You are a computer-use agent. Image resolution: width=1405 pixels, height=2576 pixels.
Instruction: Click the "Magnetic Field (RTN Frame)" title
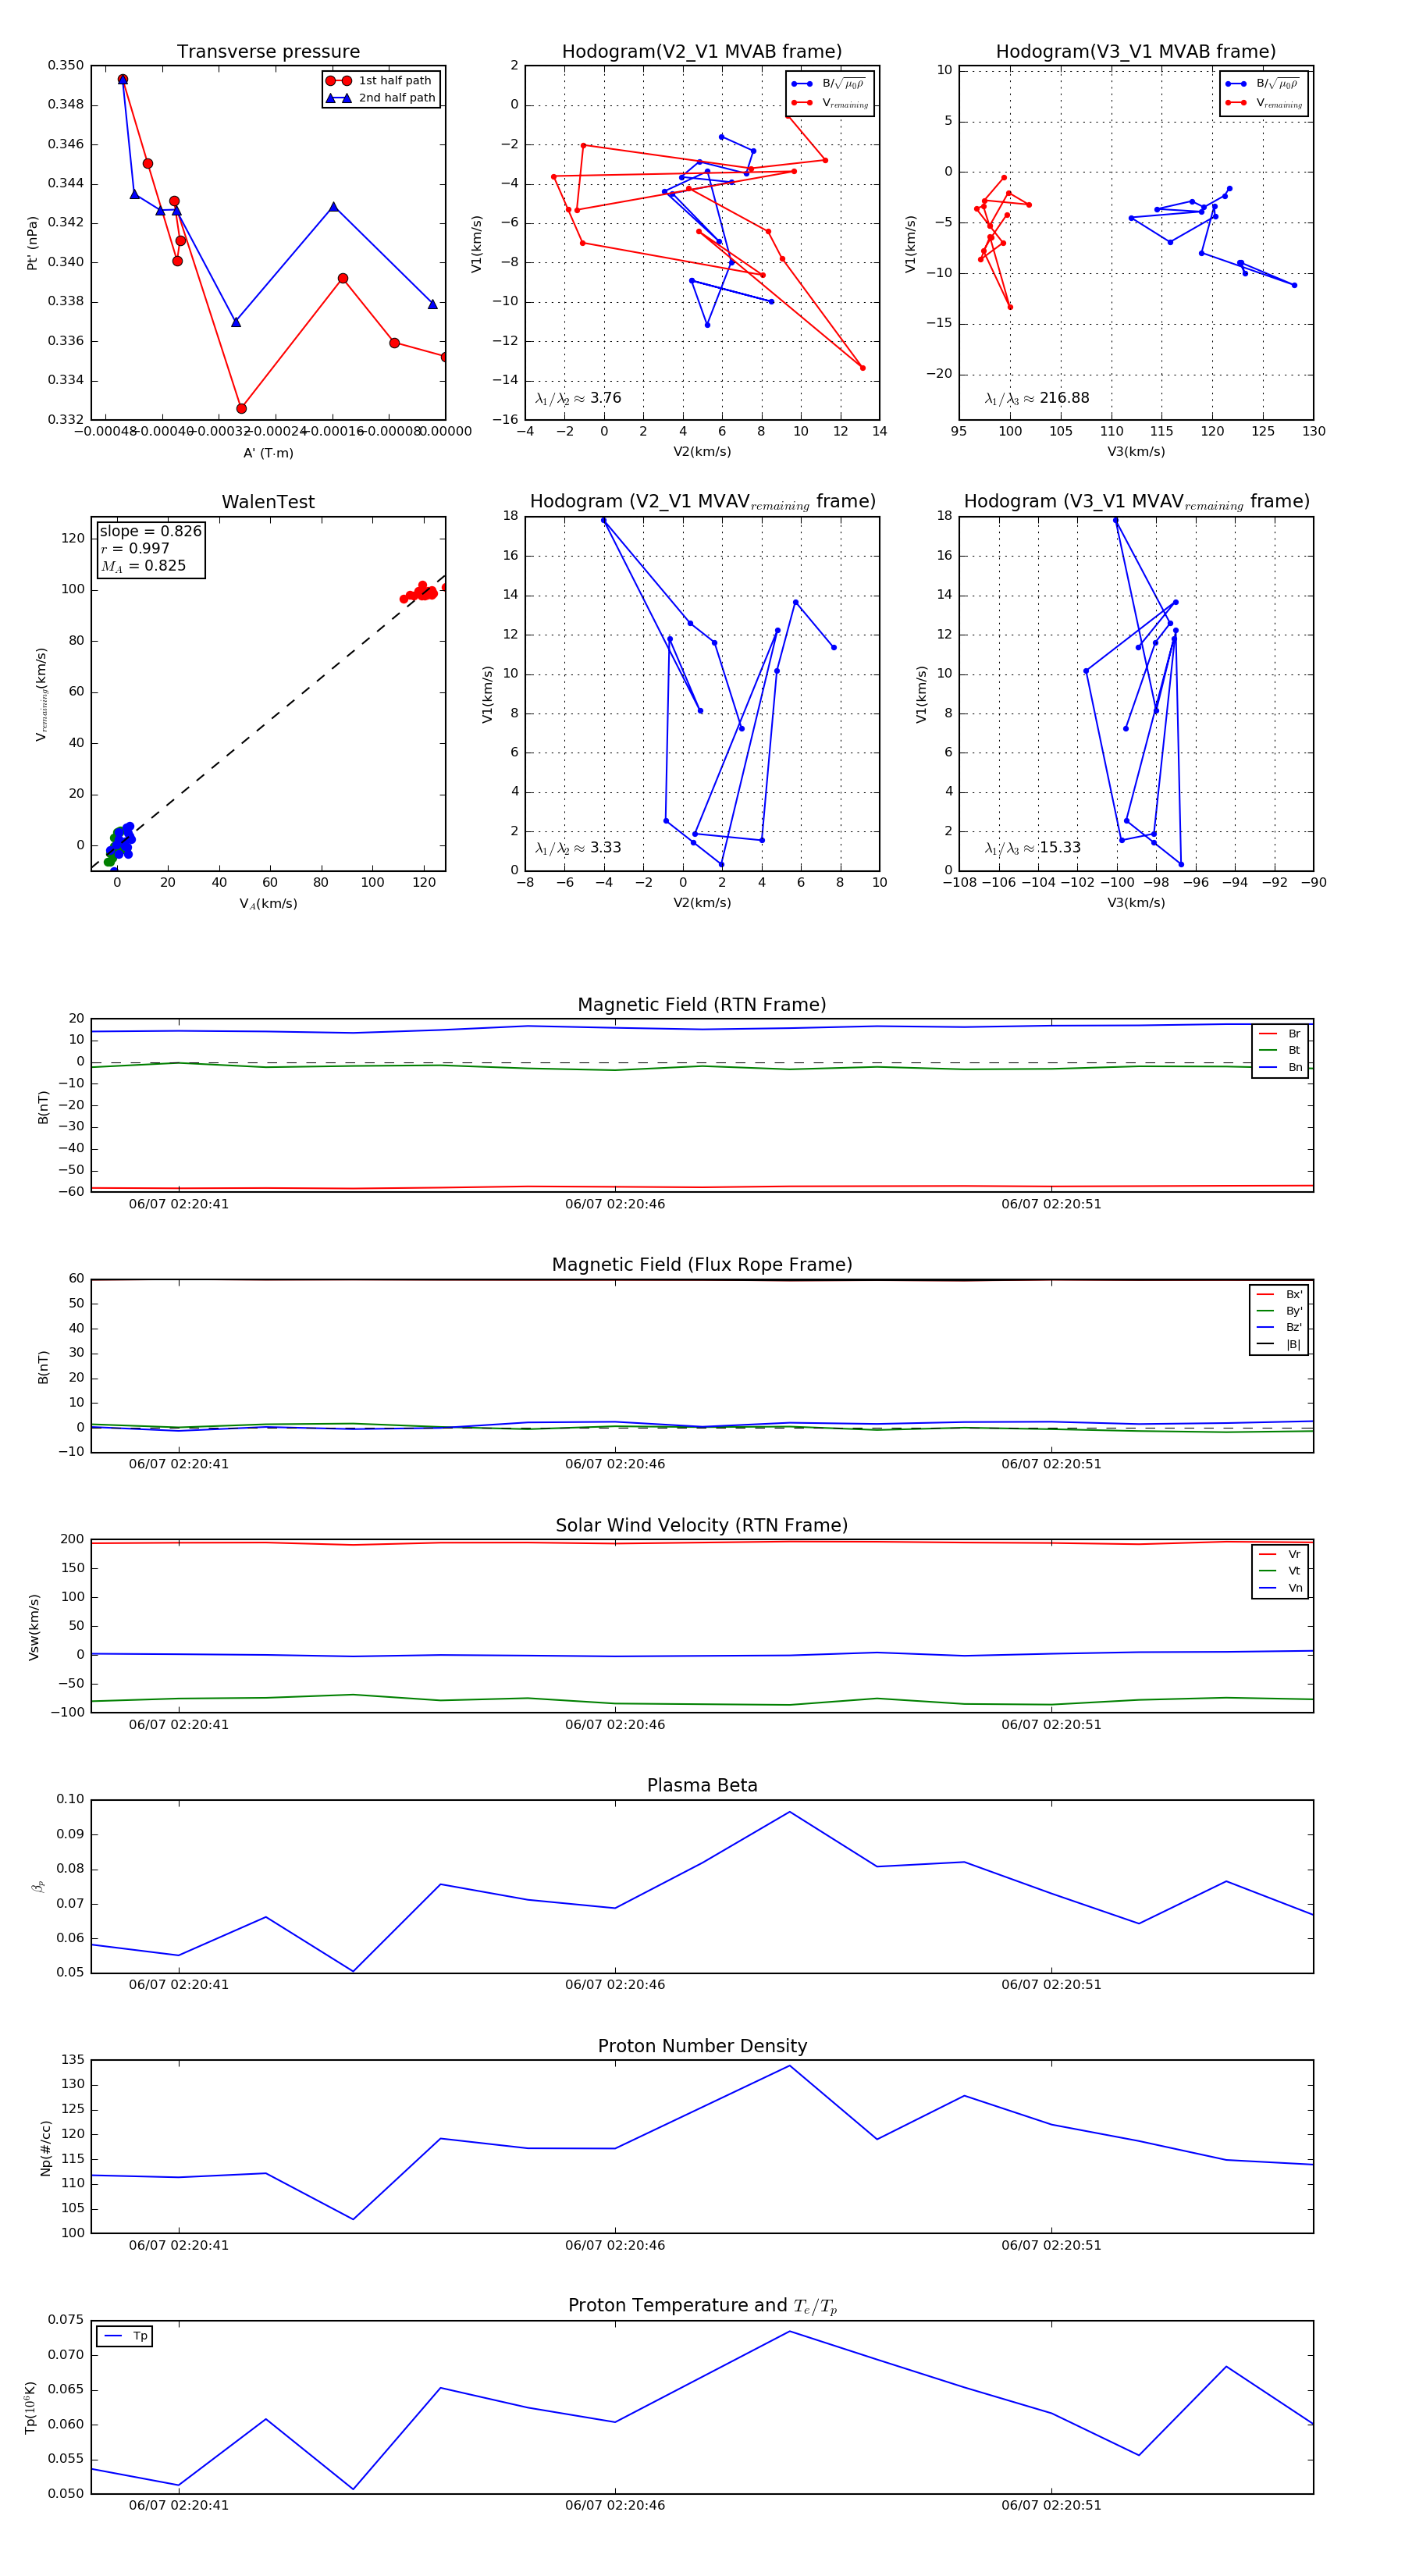point(702,1005)
